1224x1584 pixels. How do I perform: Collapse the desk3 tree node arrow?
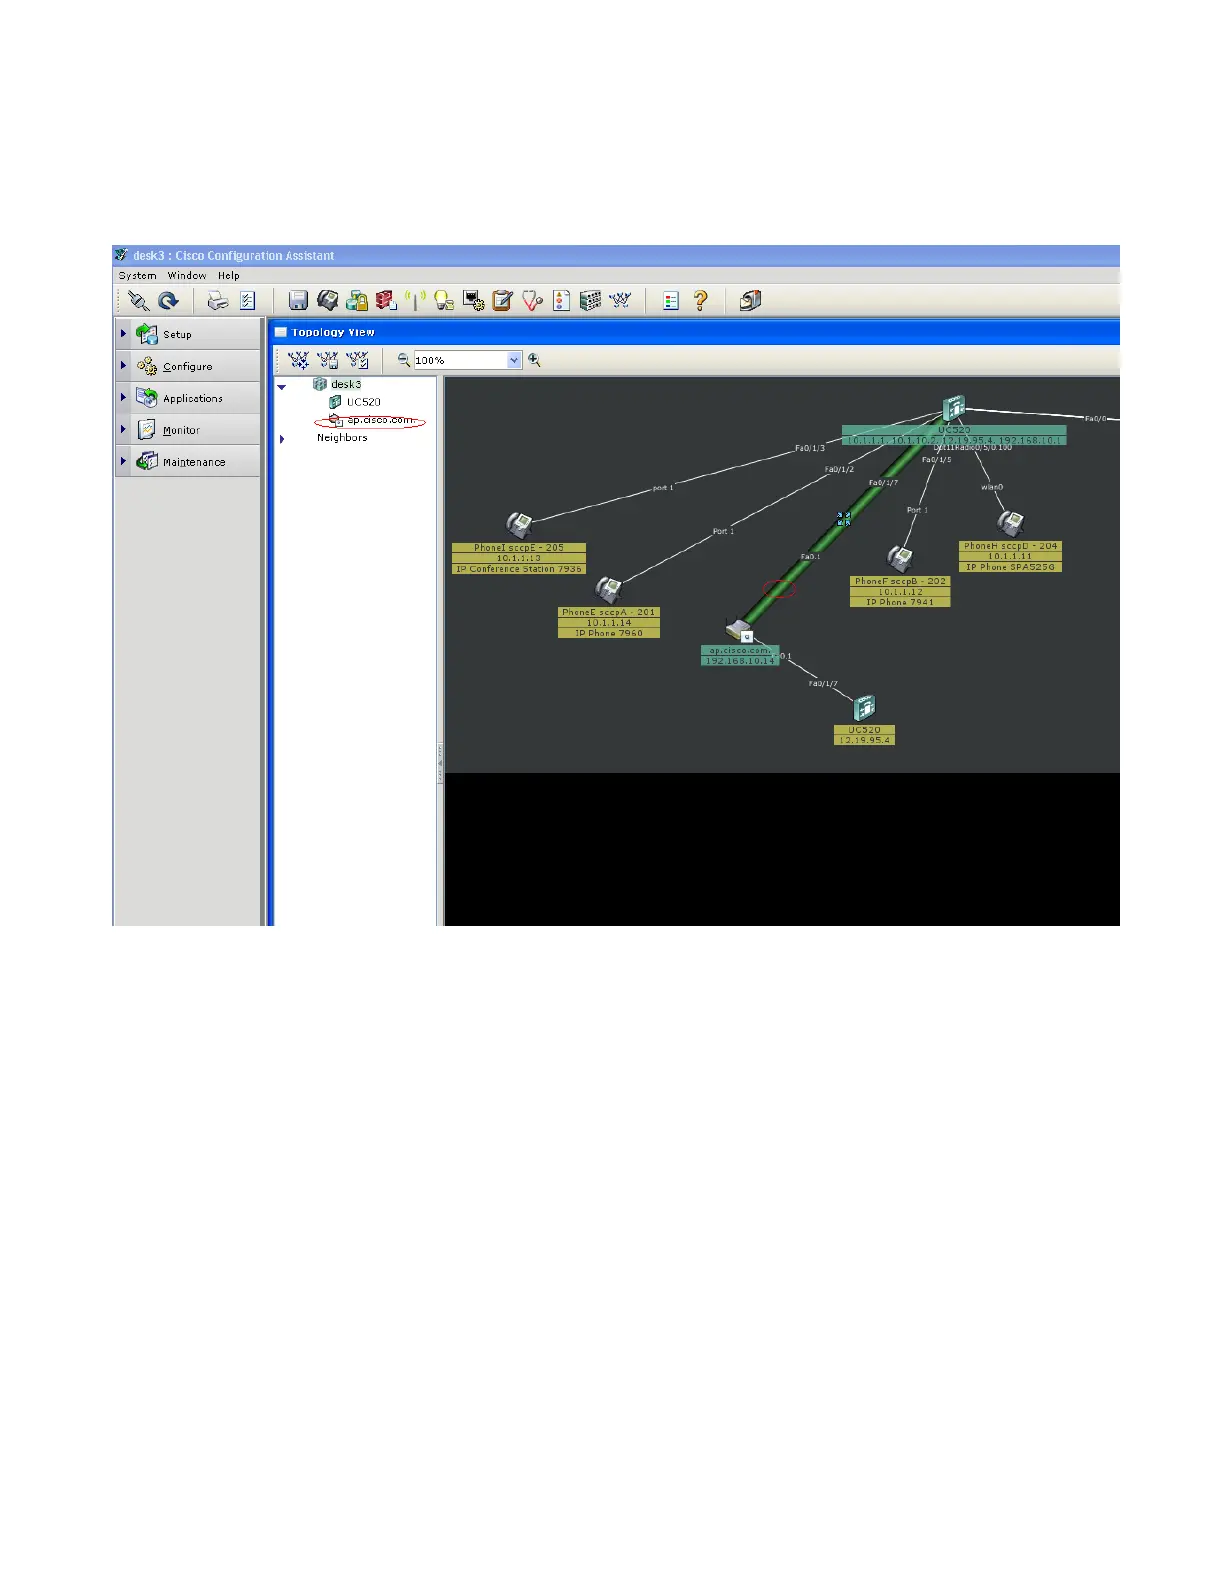click(x=282, y=386)
